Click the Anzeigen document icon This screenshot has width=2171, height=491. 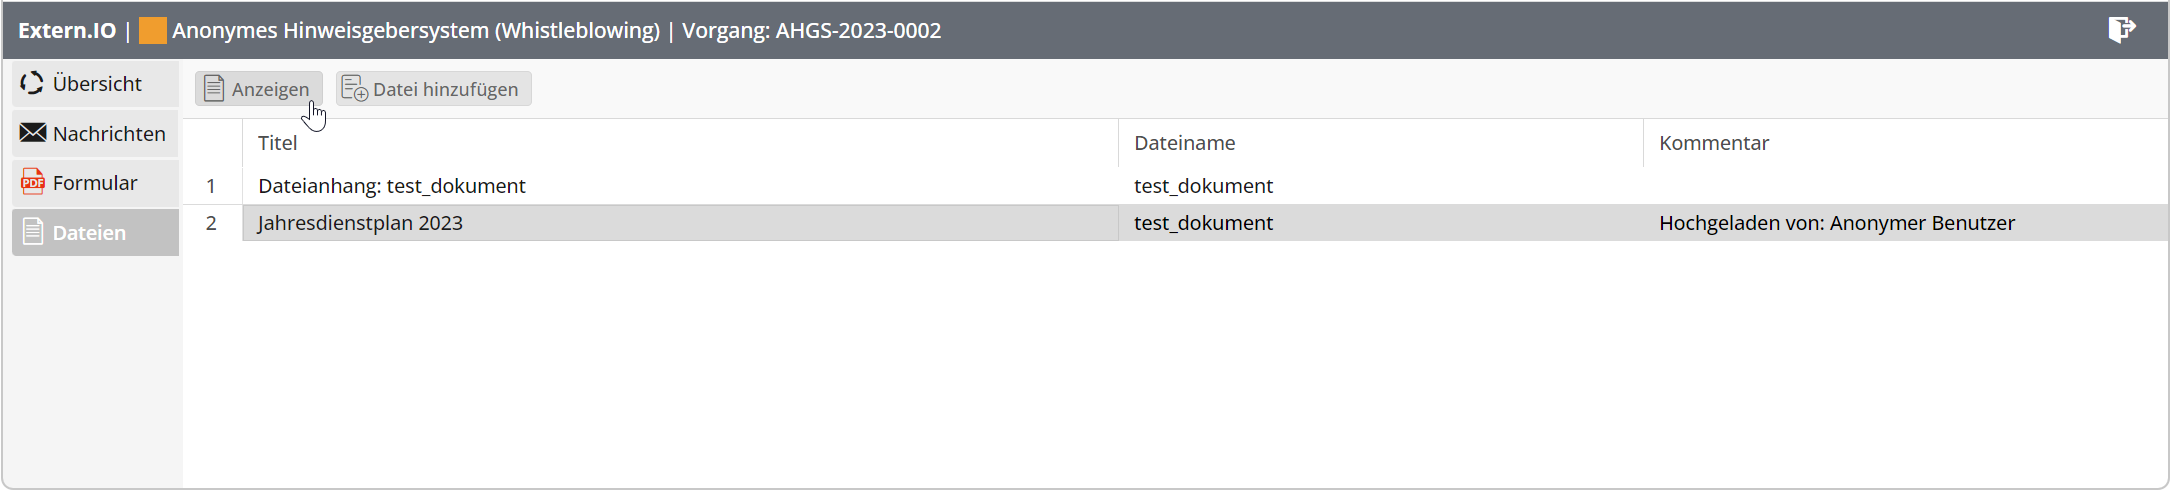[x=213, y=89]
